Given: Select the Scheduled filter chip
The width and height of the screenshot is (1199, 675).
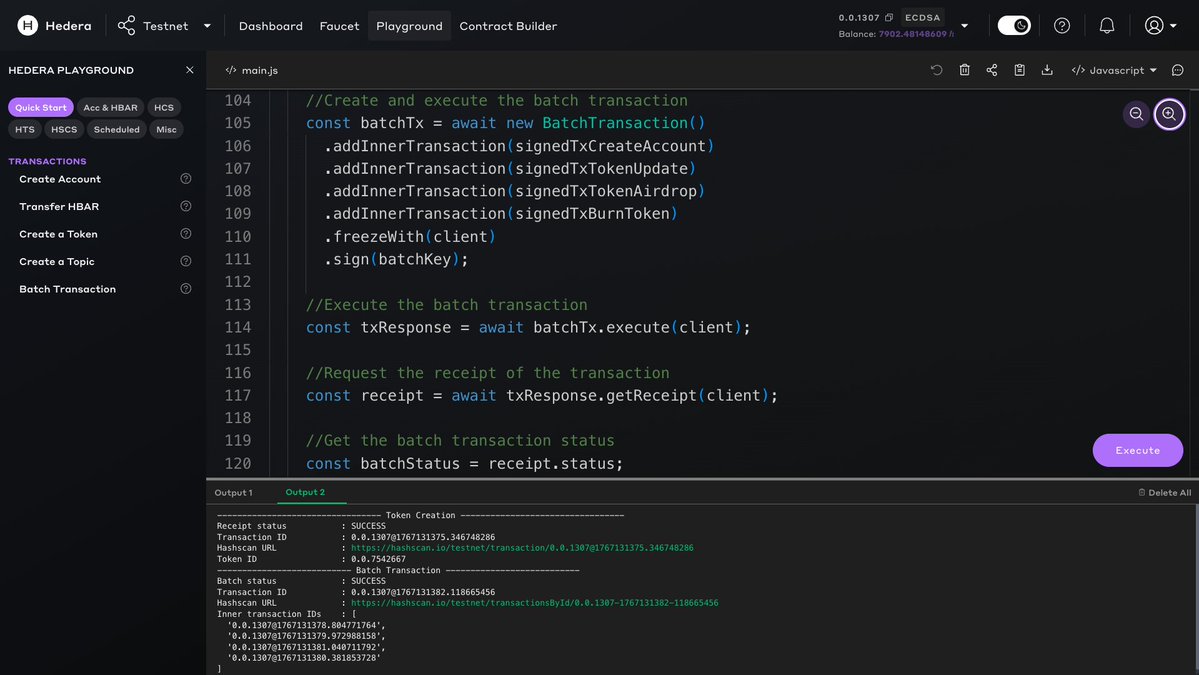Looking at the screenshot, I should point(116,129).
